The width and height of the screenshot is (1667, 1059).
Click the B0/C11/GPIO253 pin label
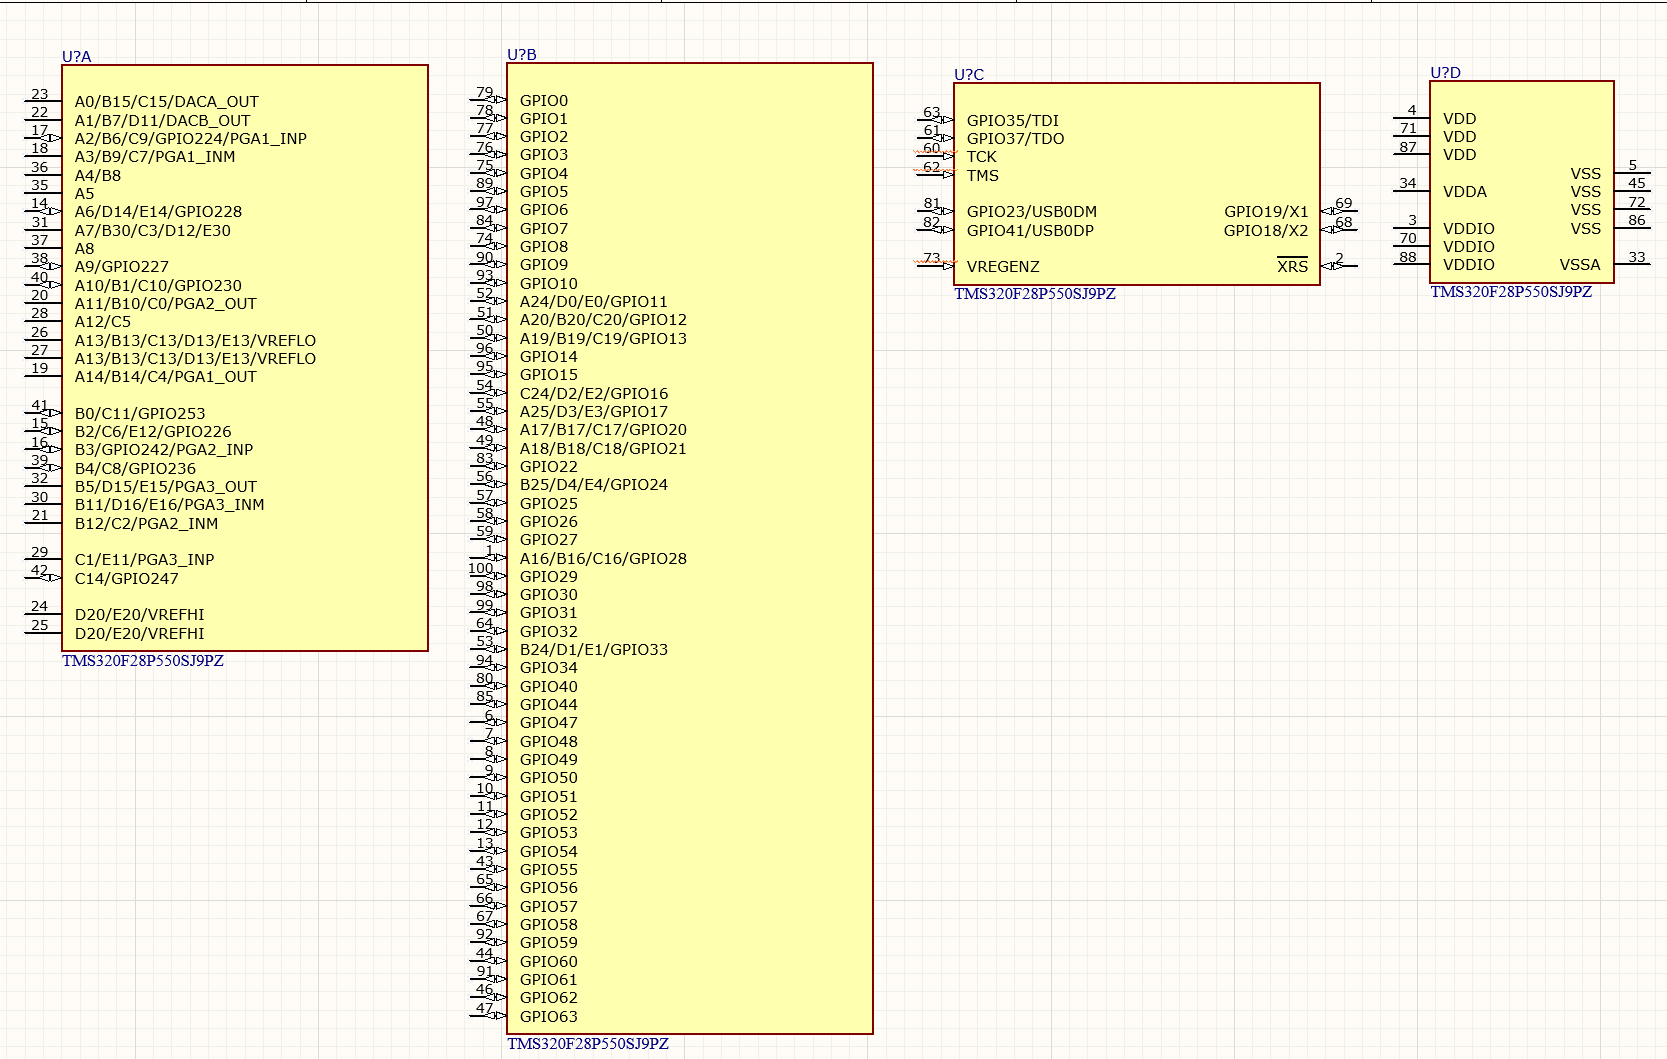tap(140, 414)
